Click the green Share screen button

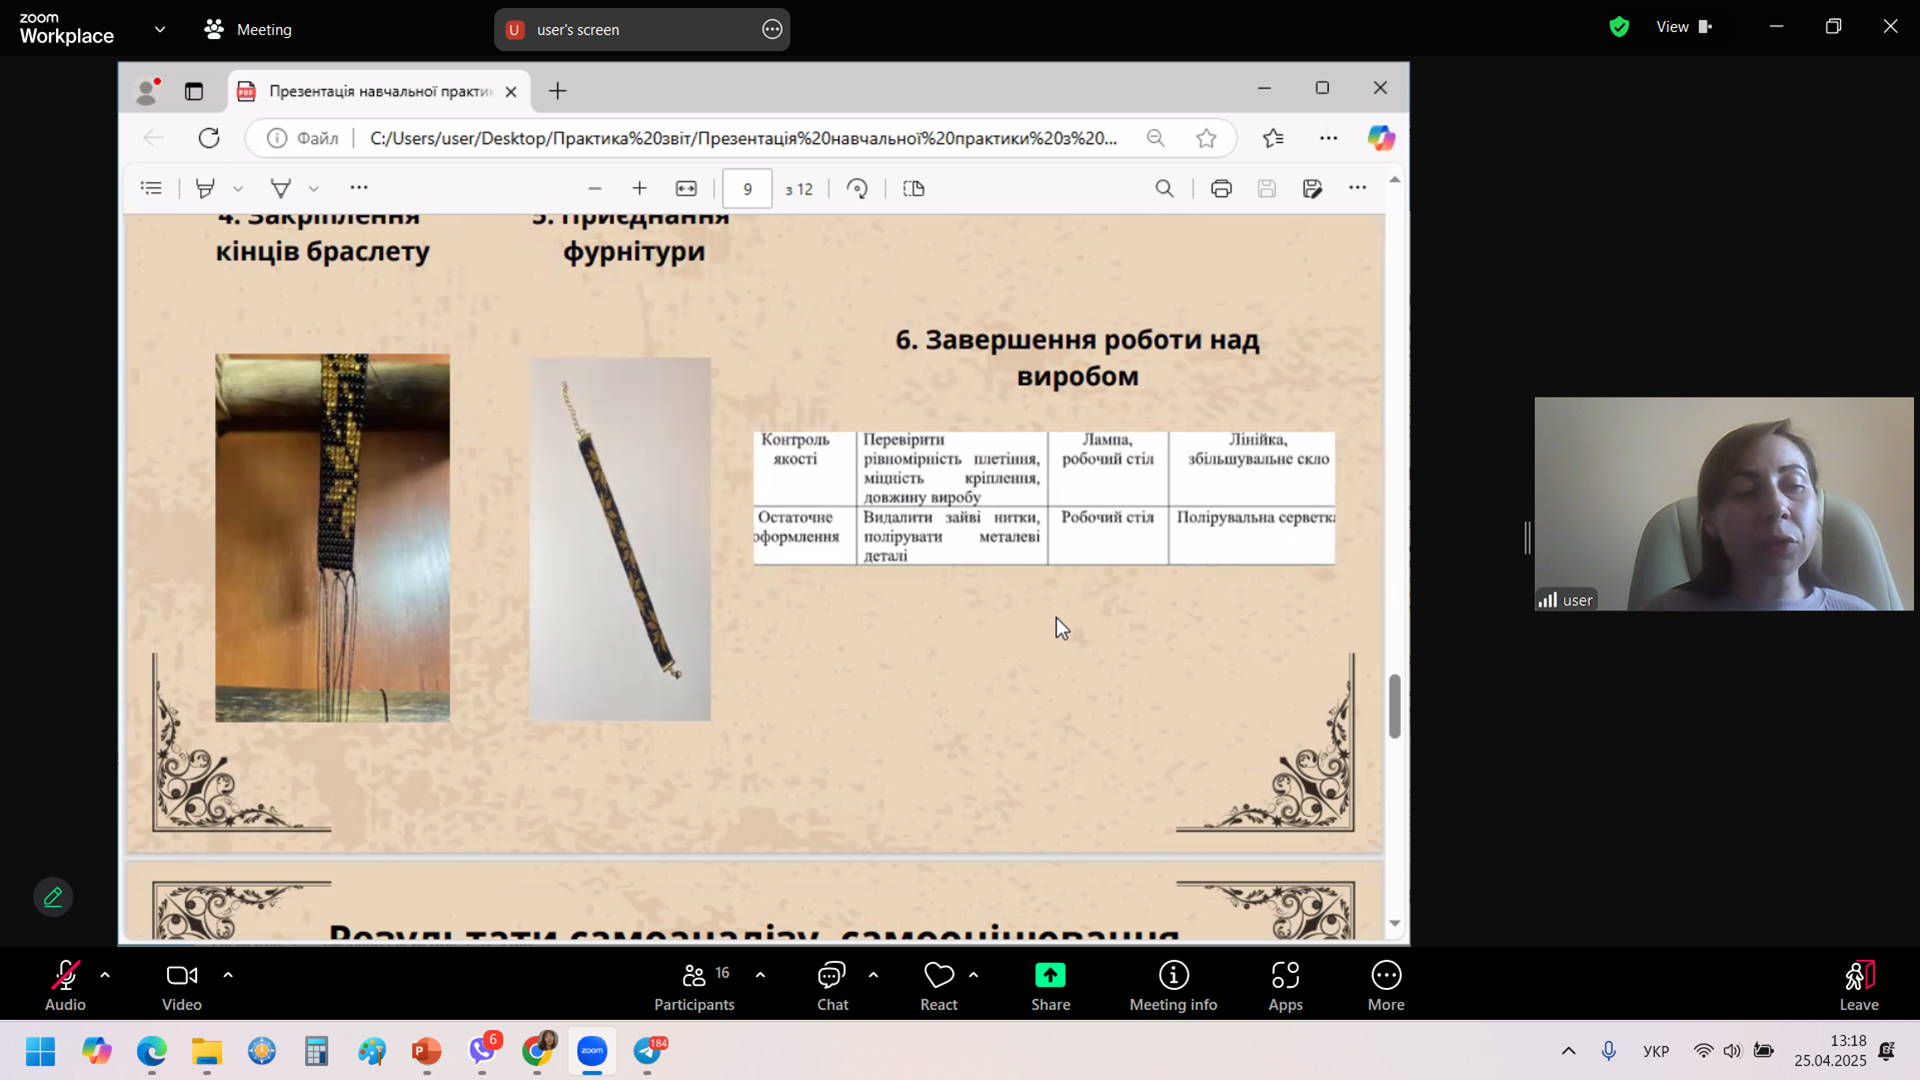click(x=1050, y=975)
